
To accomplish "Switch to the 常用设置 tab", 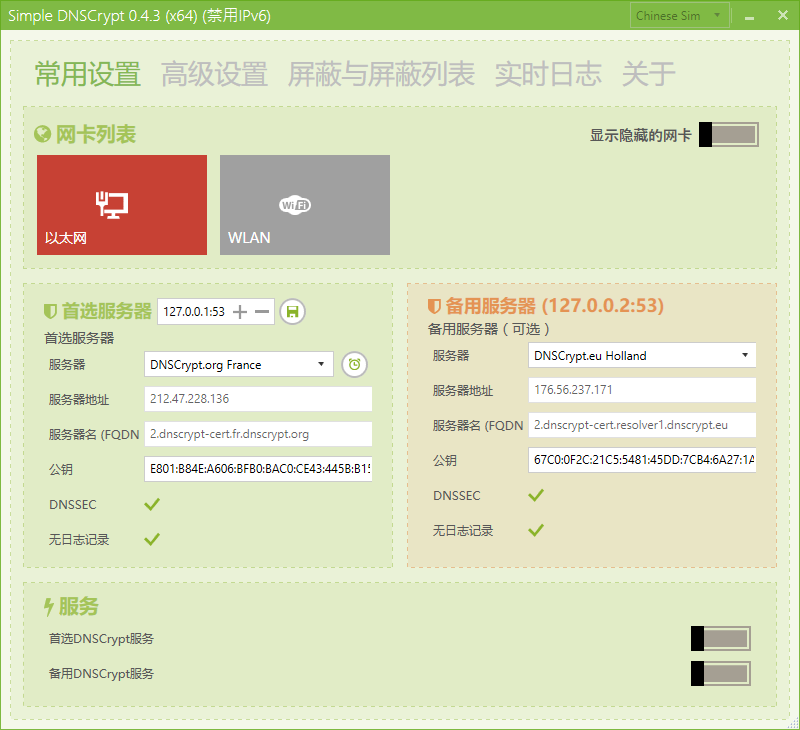I will (x=88, y=74).
